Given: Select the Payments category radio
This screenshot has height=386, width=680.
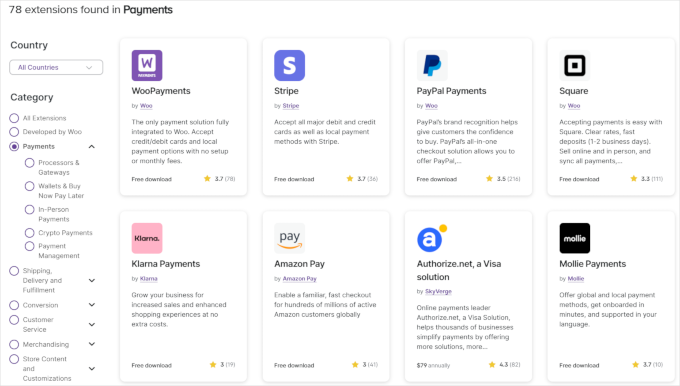Looking at the screenshot, I should tap(14, 147).
